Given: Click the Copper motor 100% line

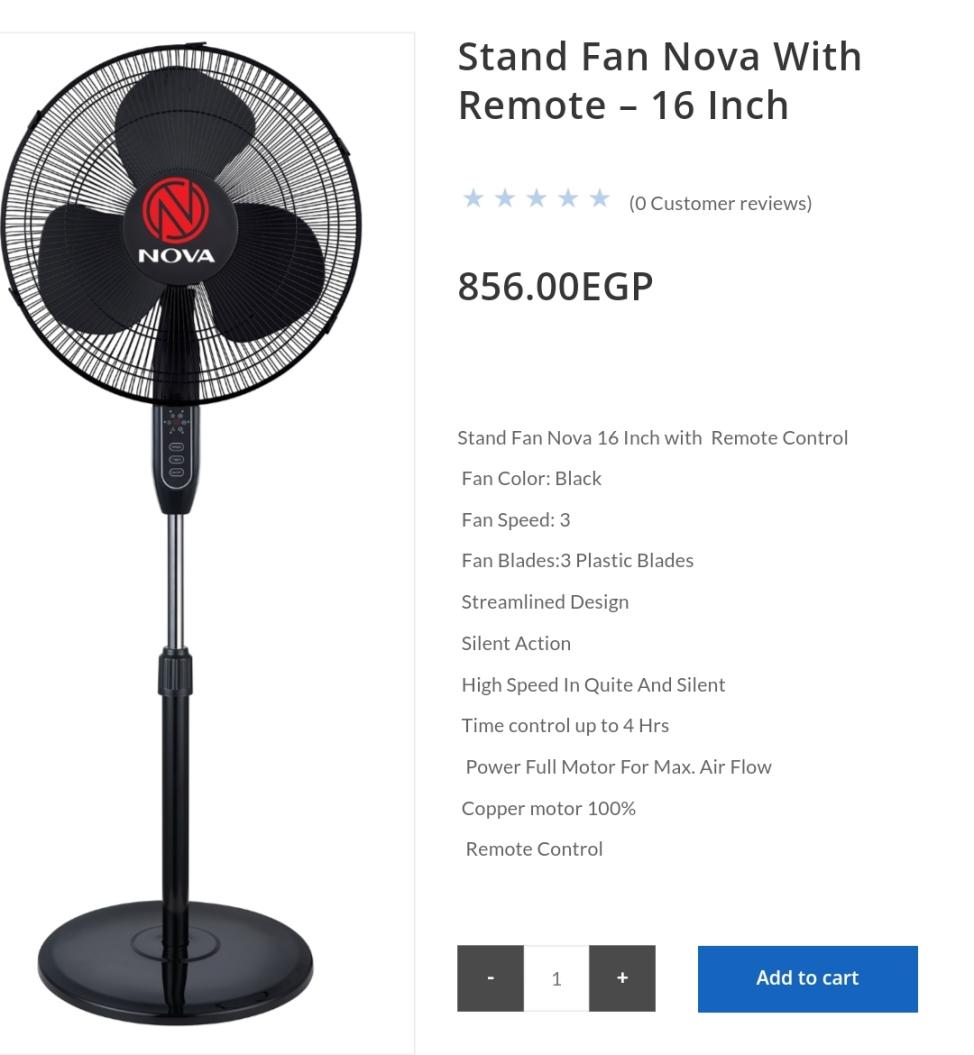Looking at the screenshot, I should click(x=548, y=808).
